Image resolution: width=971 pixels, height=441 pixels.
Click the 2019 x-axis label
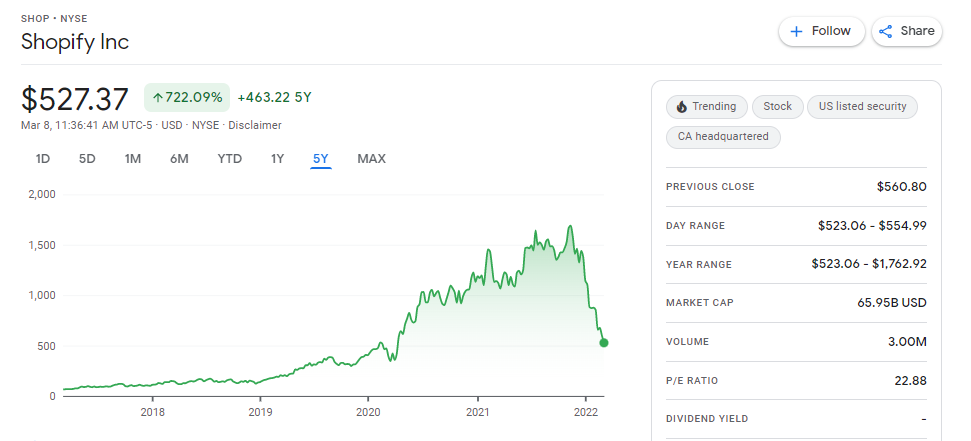pyautogui.click(x=259, y=411)
